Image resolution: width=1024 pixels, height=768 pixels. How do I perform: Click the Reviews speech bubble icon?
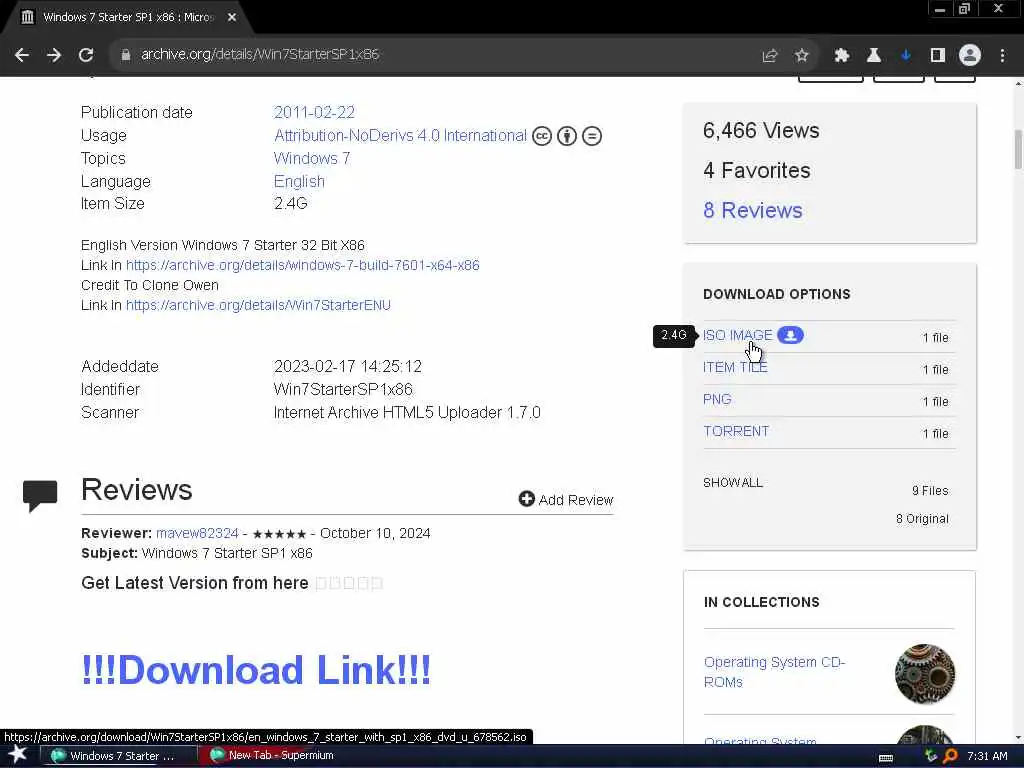(x=40, y=496)
